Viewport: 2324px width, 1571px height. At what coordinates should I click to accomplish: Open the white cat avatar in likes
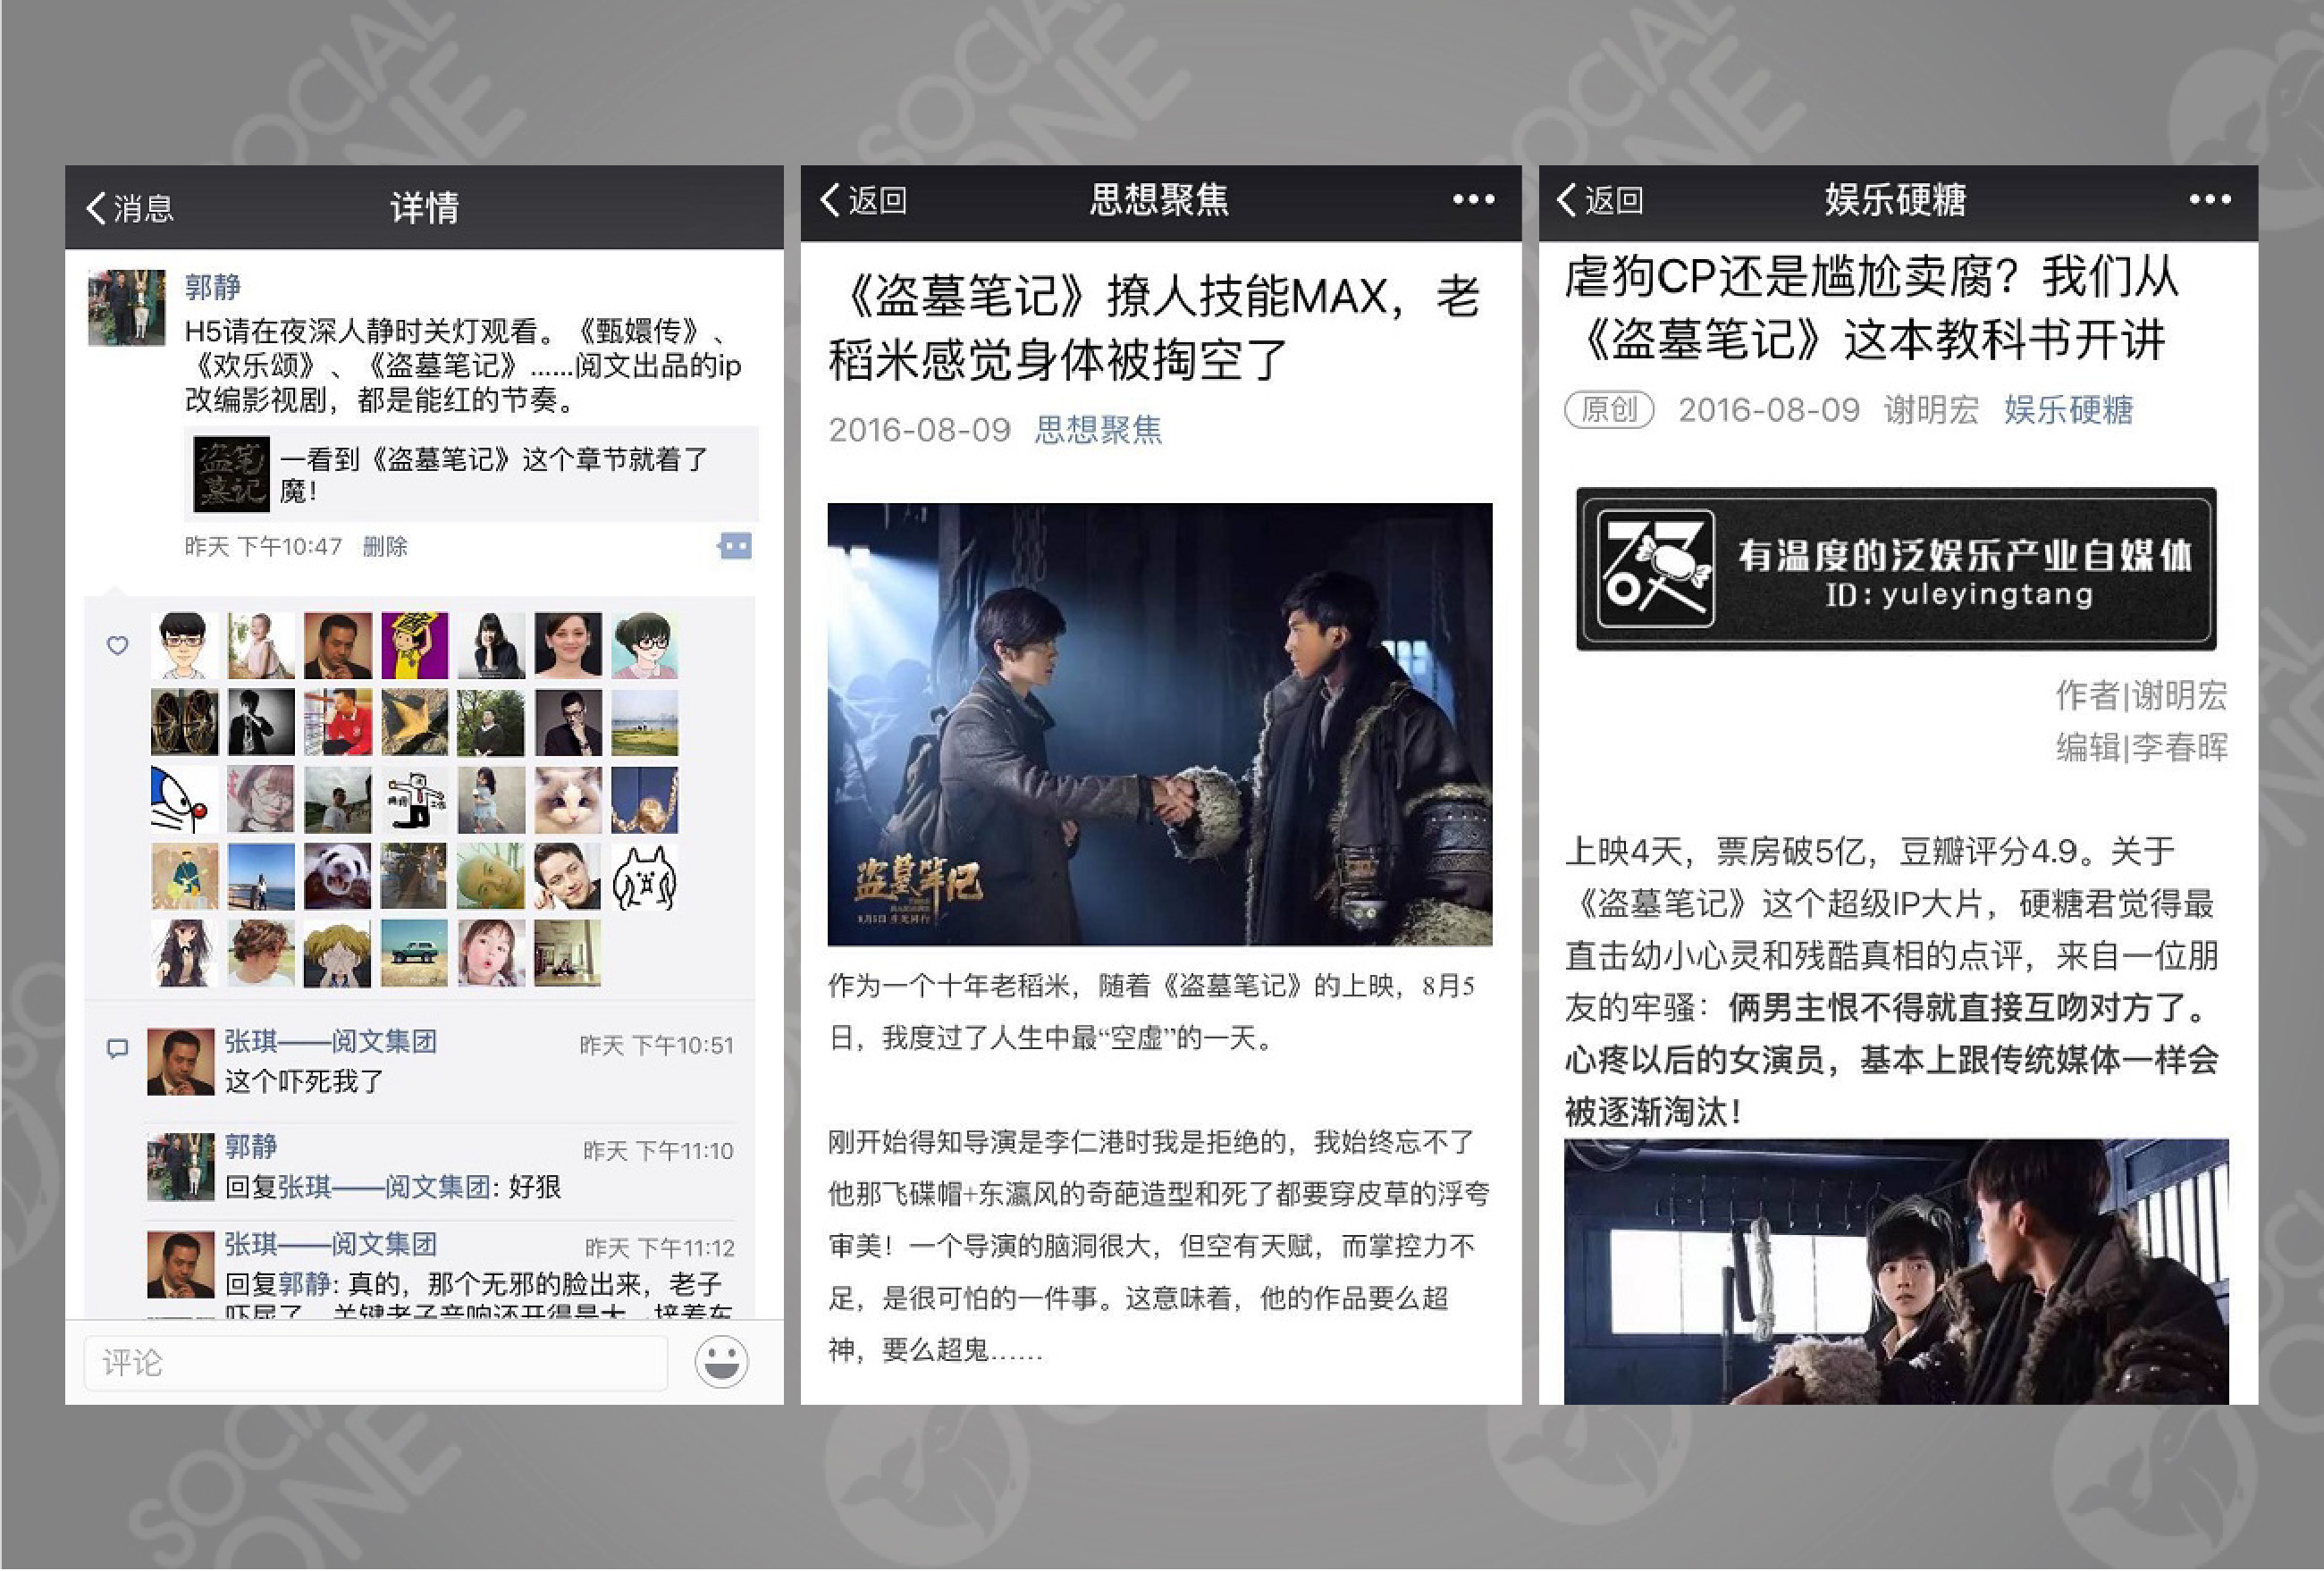coord(568,800)
